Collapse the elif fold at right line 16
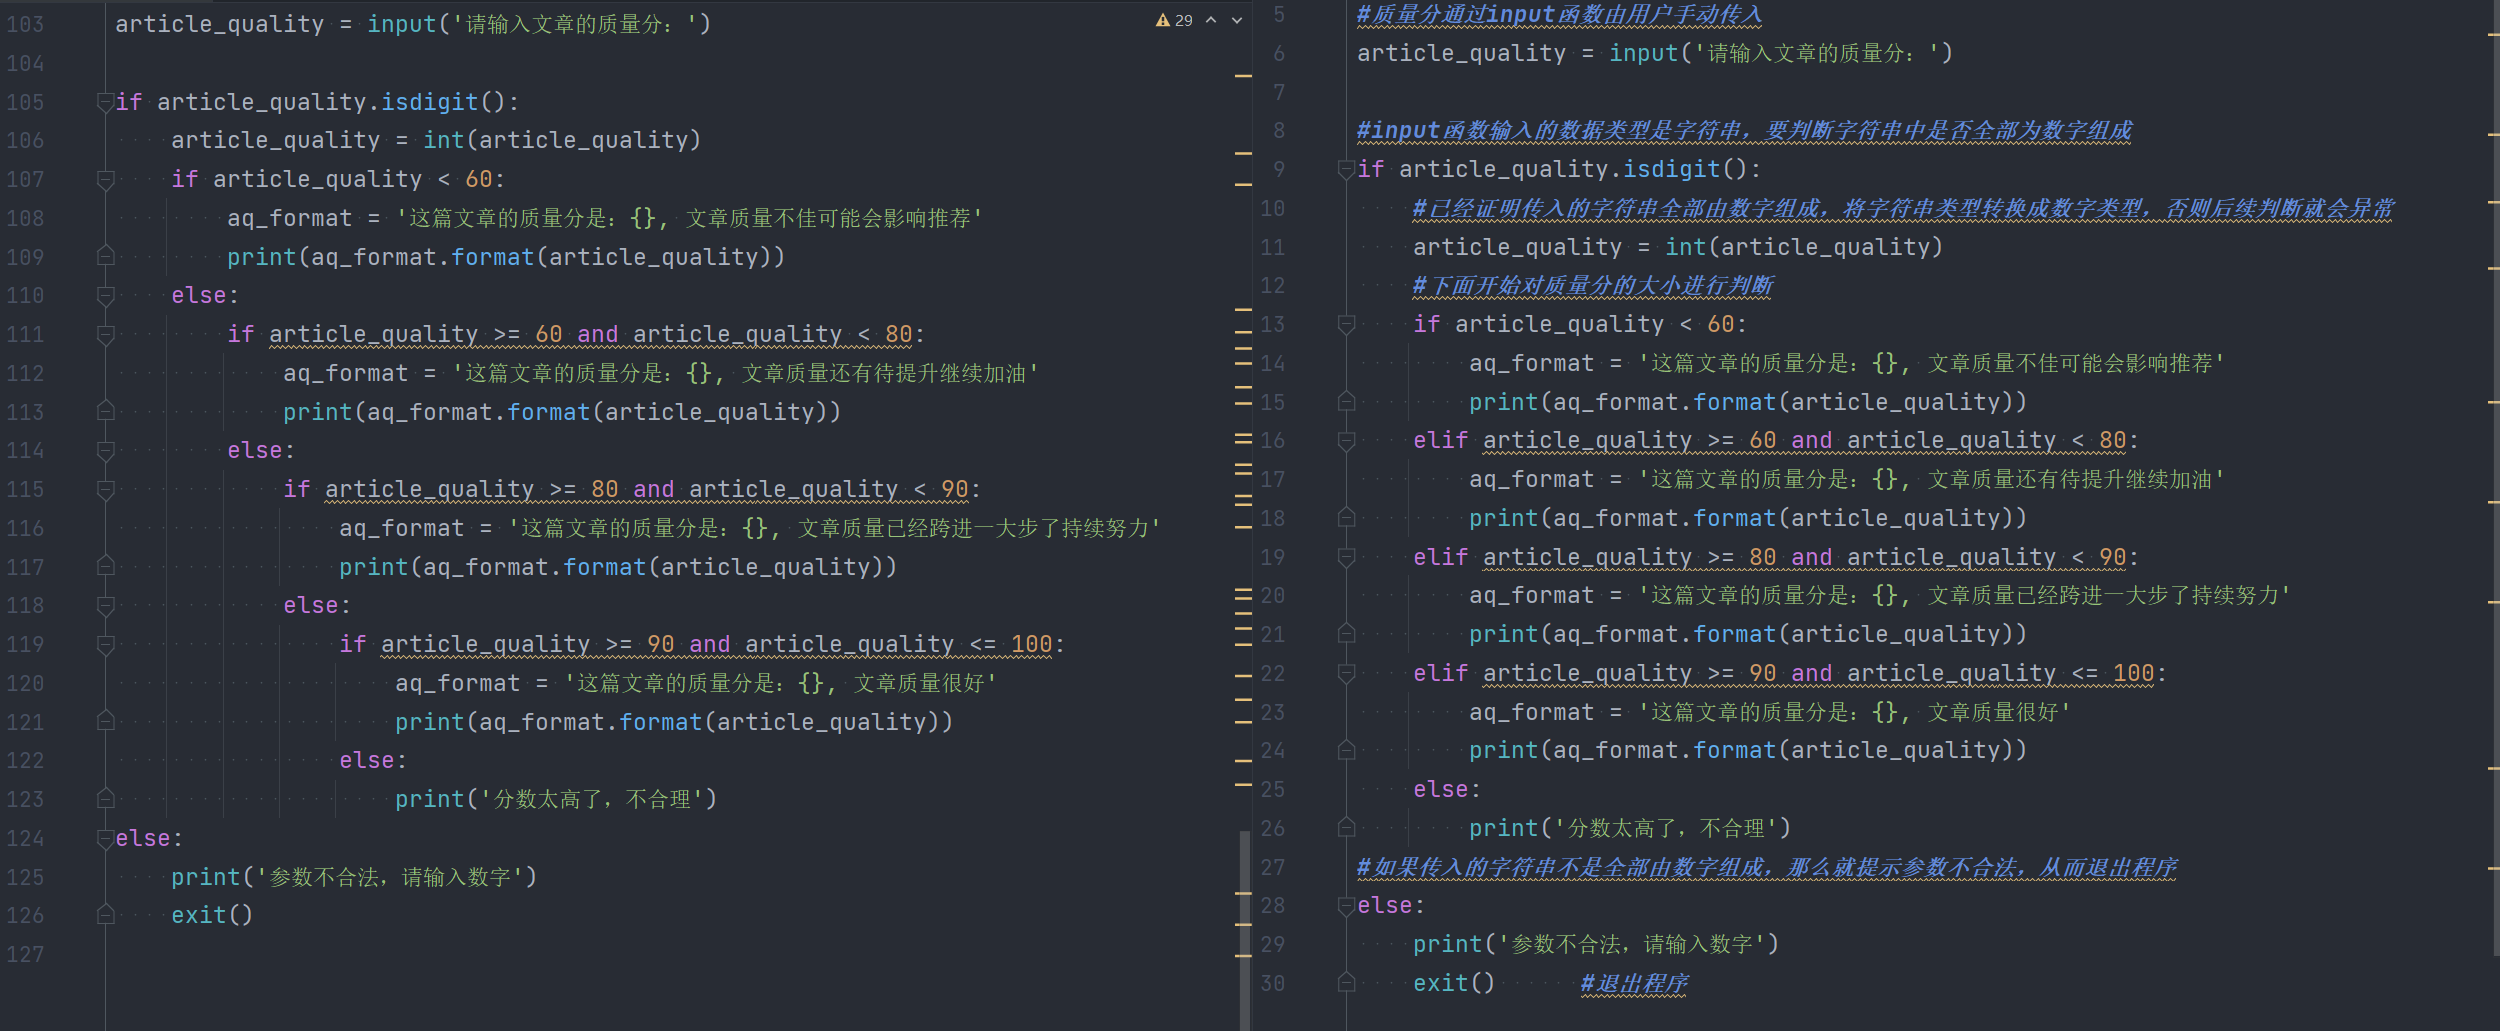This screenshot has height=1031, width=2500. 1346,440
